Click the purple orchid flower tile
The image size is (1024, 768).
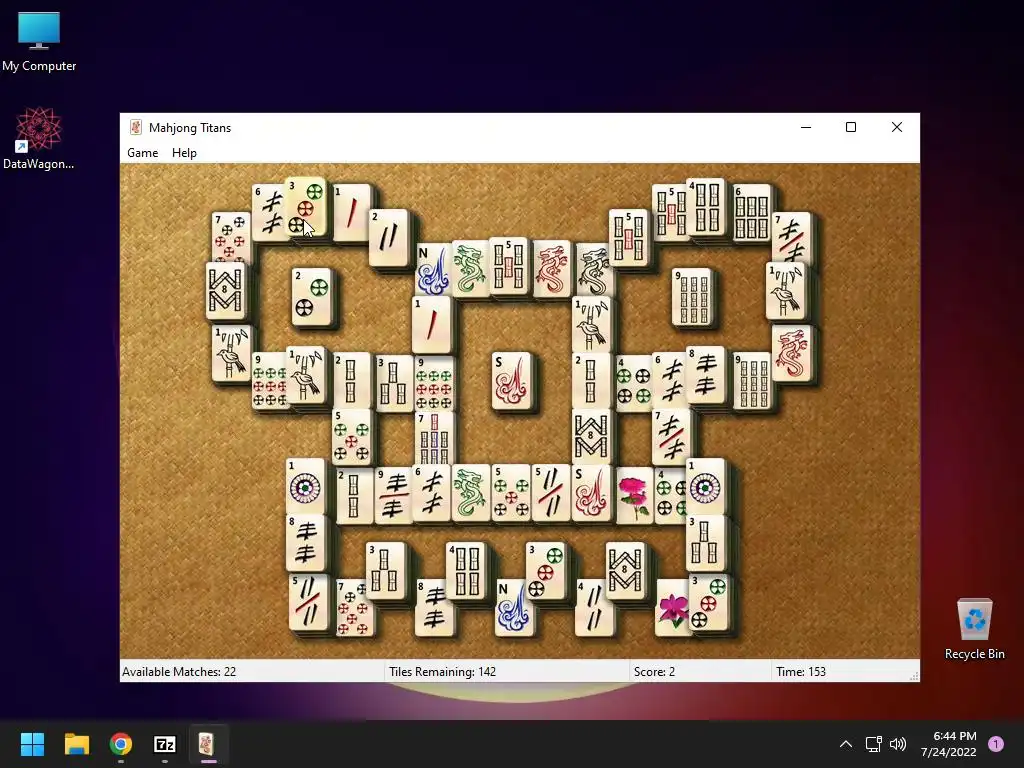coord(673,607)
